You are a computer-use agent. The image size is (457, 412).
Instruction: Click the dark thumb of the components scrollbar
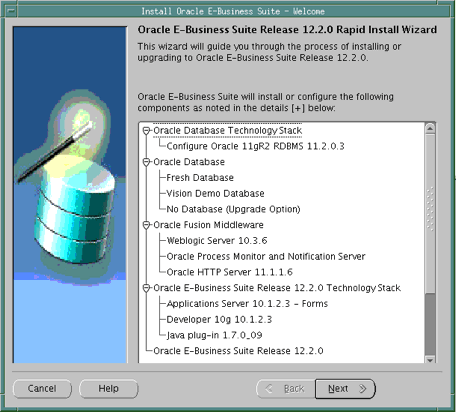(430, 324)
